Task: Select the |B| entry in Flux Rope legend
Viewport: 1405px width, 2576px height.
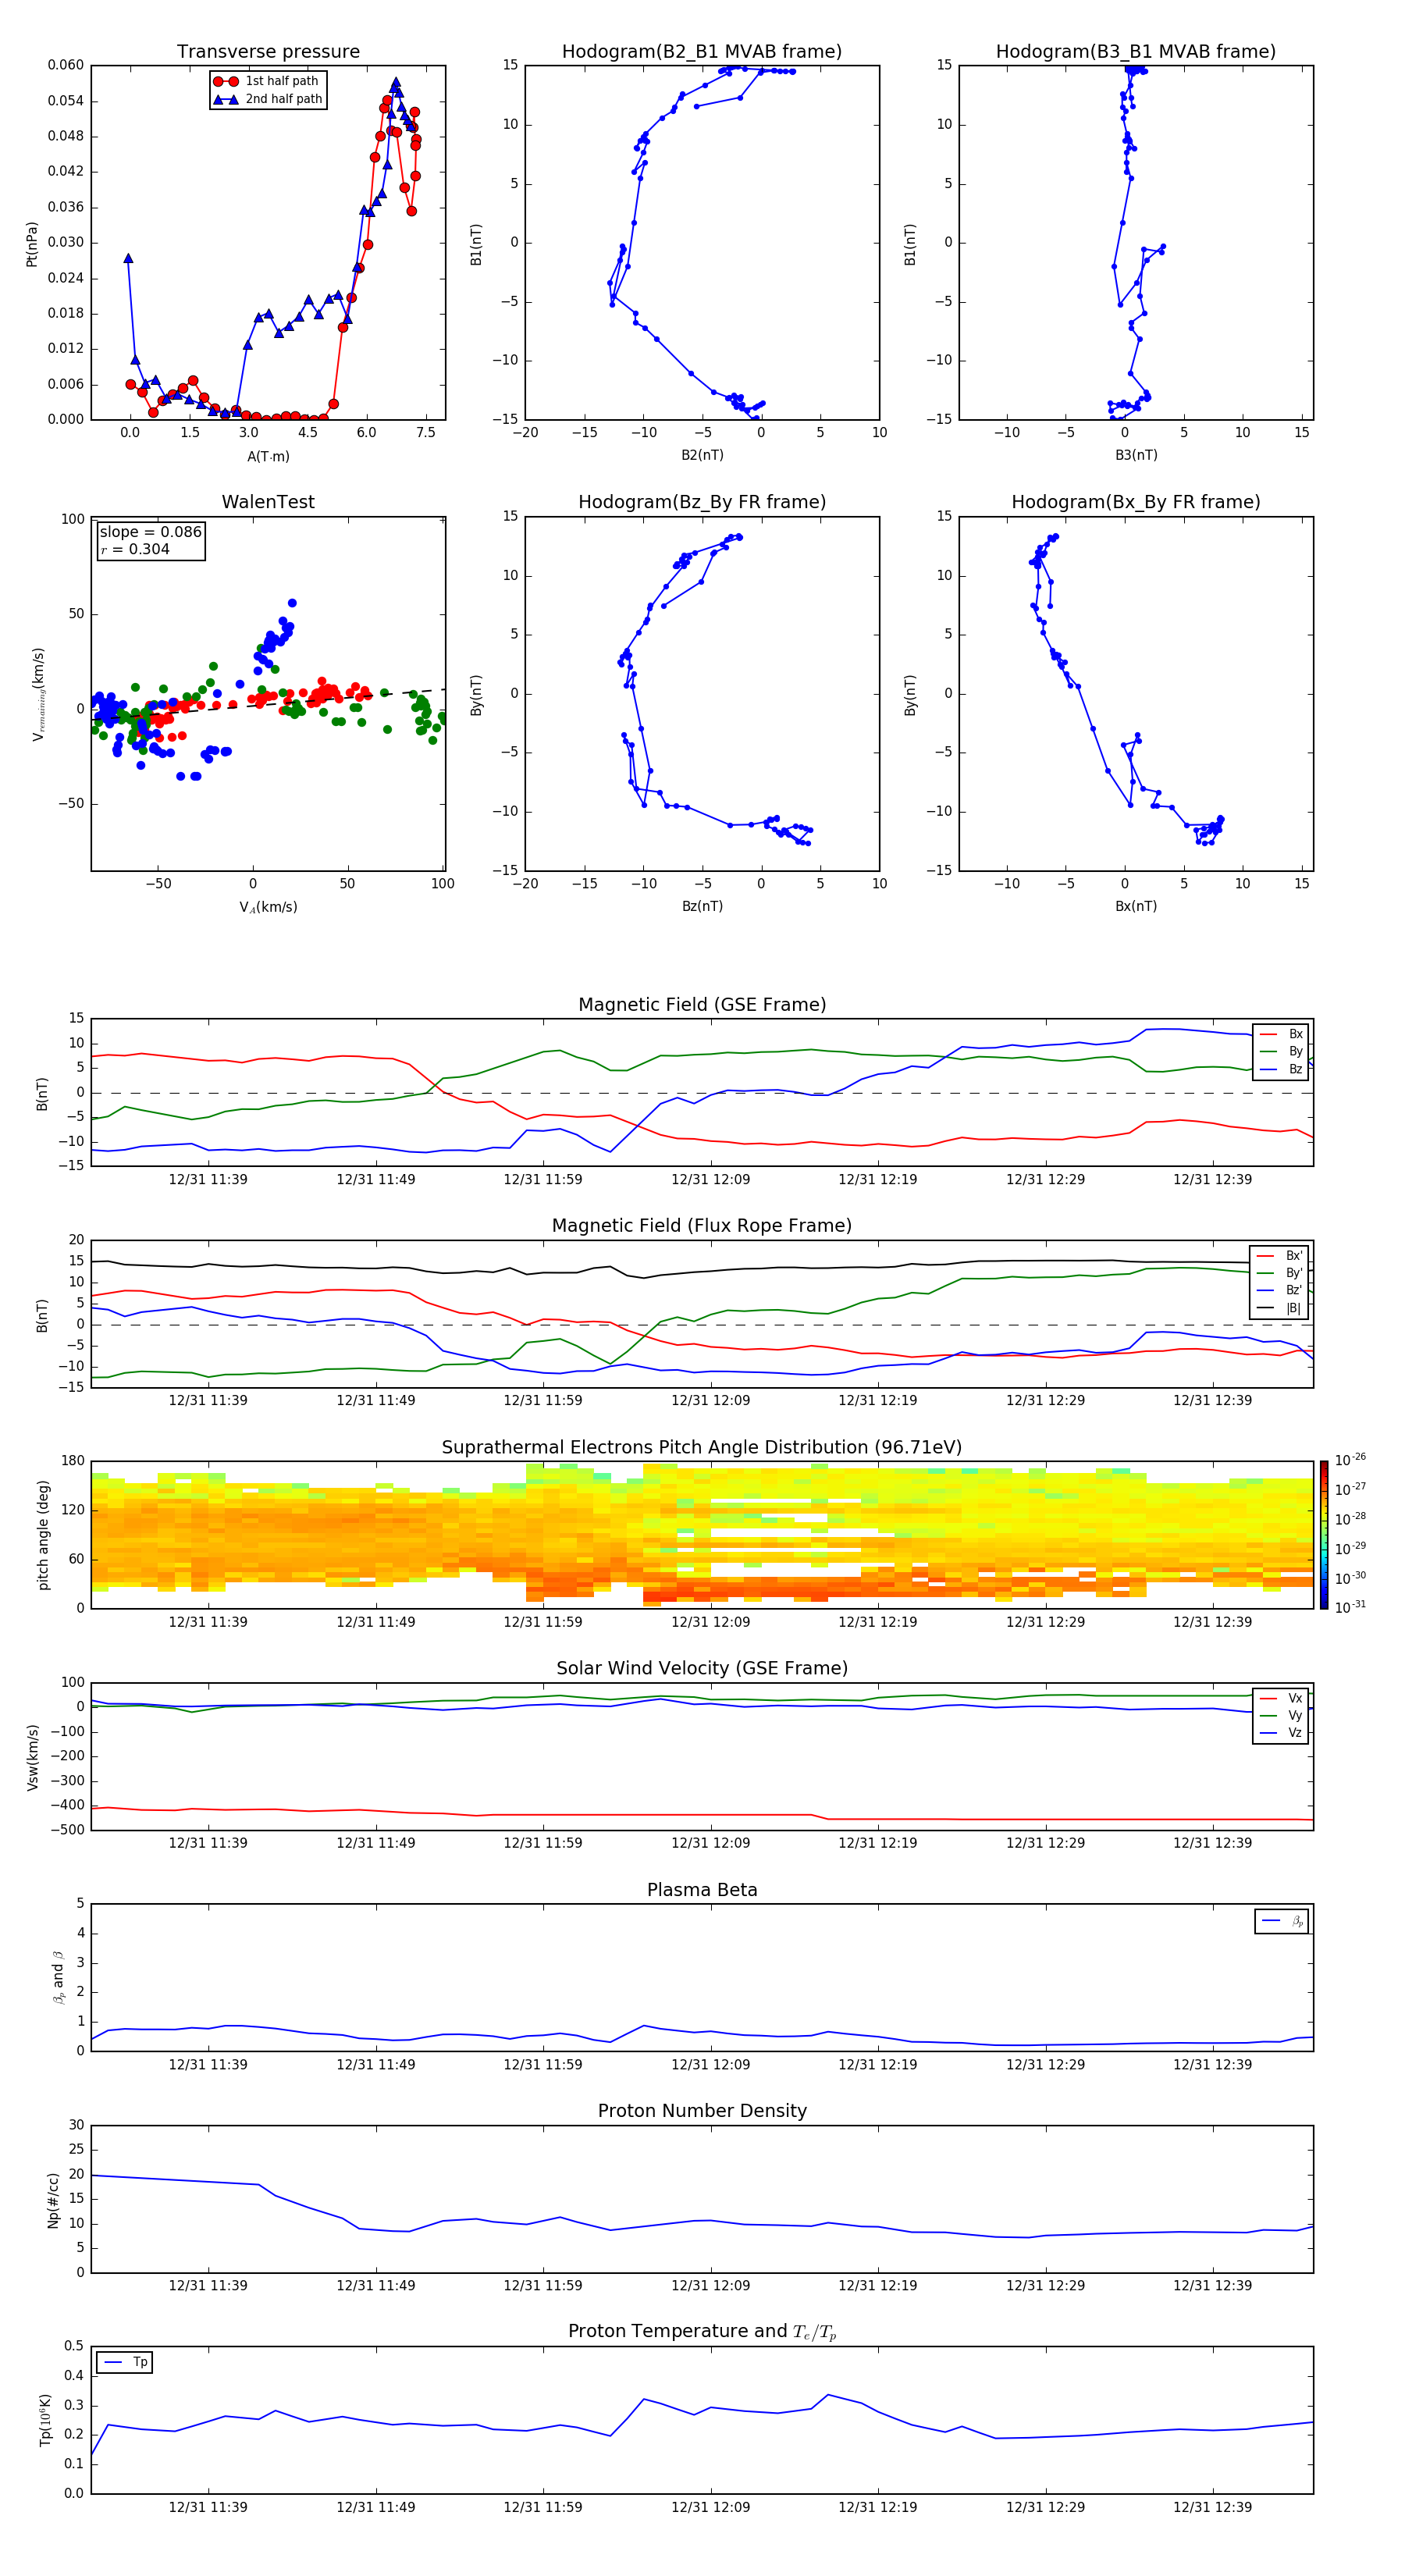Action: 1279,1308
